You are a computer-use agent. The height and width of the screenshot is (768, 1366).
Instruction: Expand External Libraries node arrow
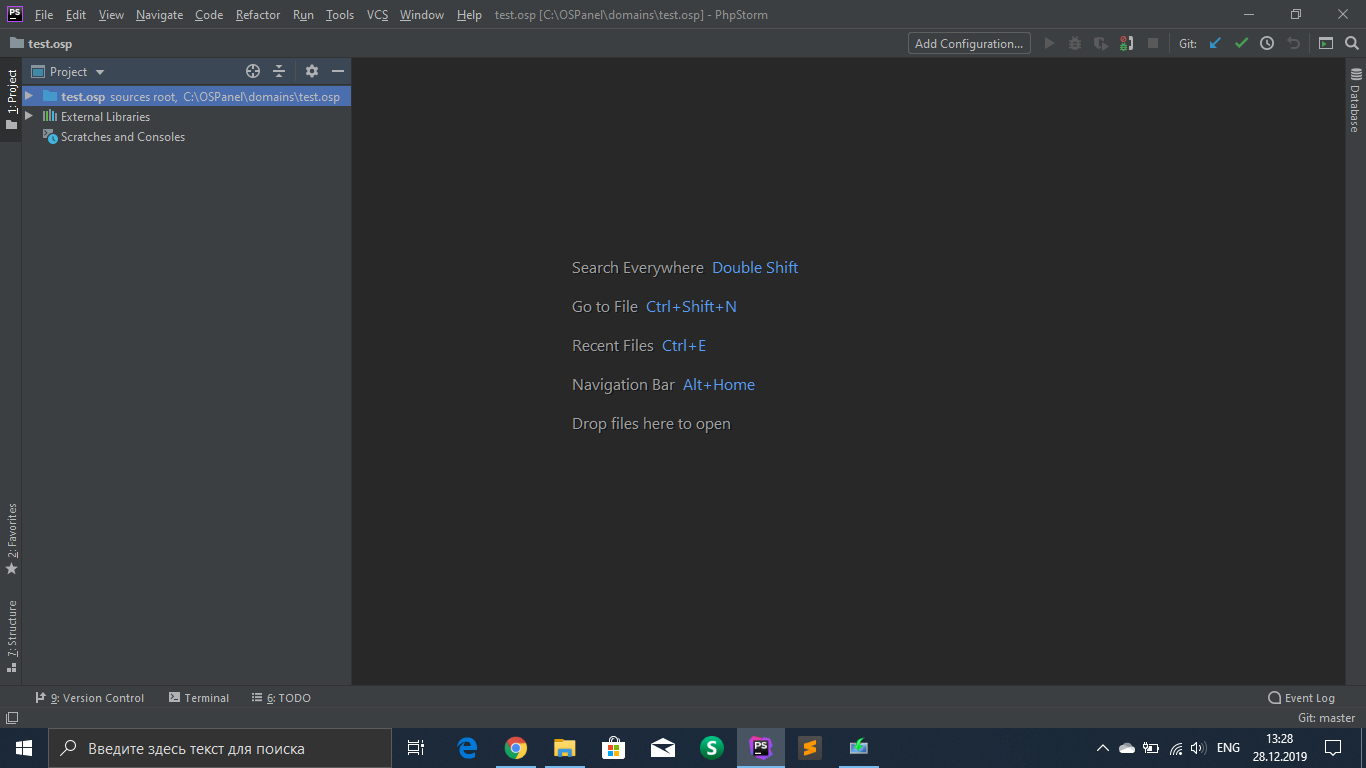coord(29,116)
